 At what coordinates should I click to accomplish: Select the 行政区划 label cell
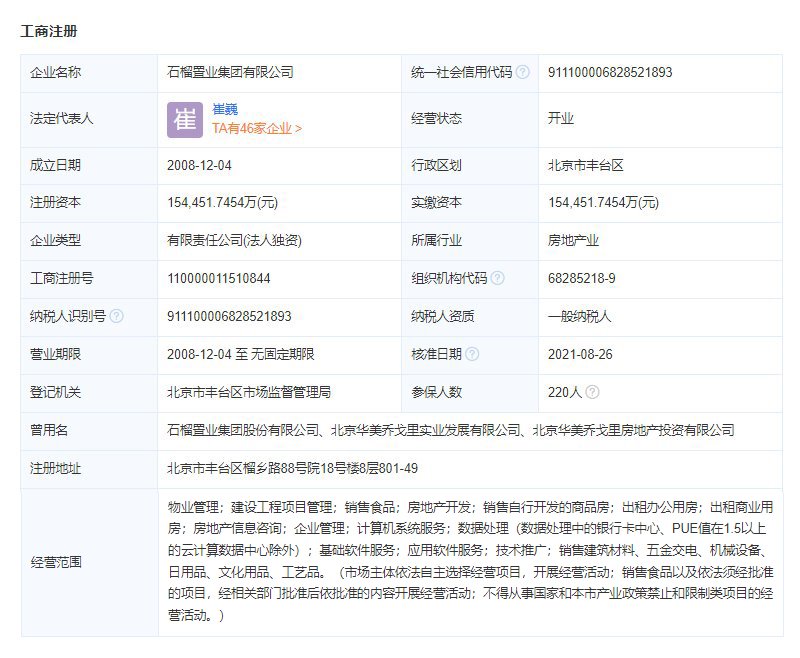tap(470, 166)
